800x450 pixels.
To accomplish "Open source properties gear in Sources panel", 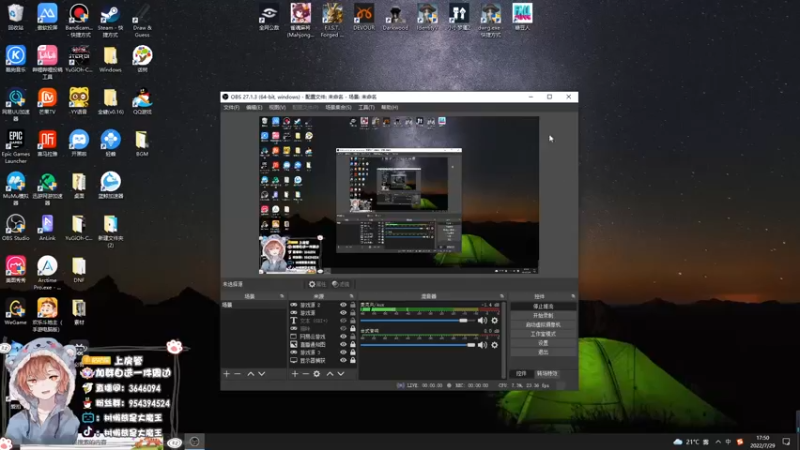I will 317,374.
